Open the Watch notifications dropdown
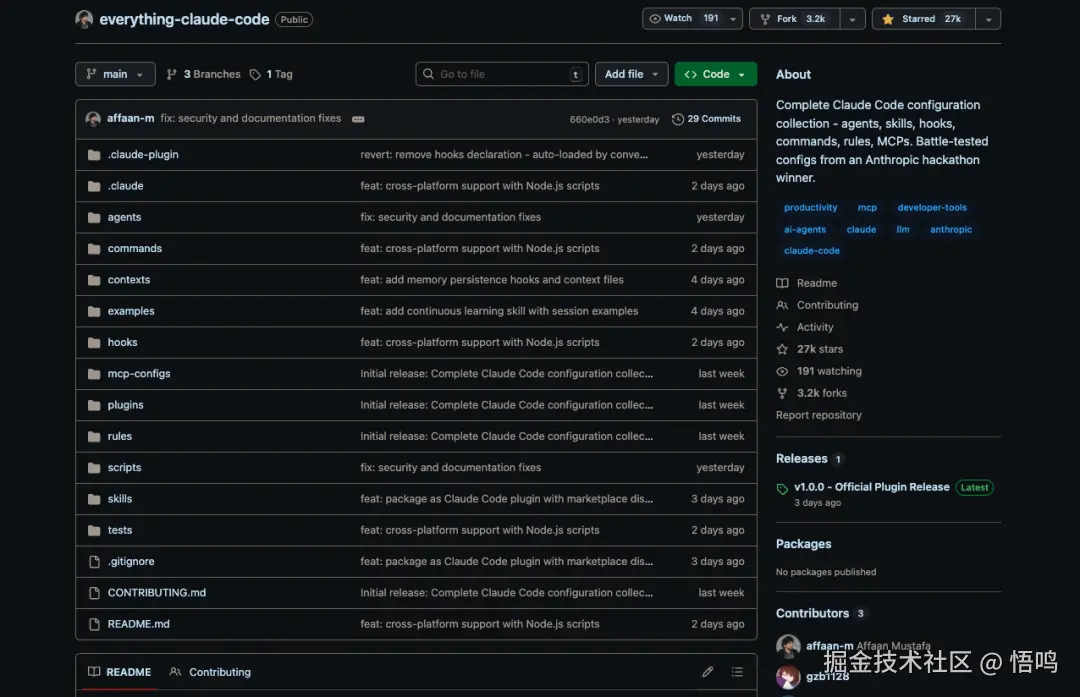Screen dimensions: 1080x697 692,19
